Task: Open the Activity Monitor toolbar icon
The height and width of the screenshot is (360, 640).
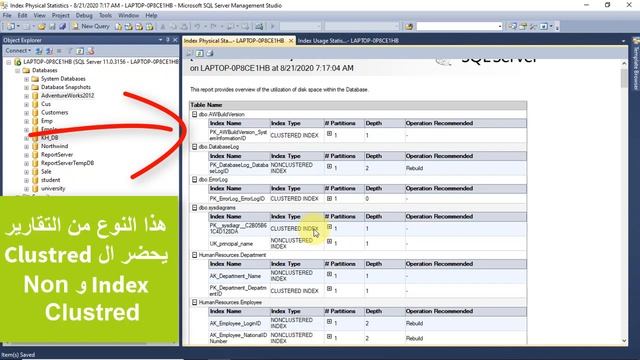Action: click(x=259, y=27)
